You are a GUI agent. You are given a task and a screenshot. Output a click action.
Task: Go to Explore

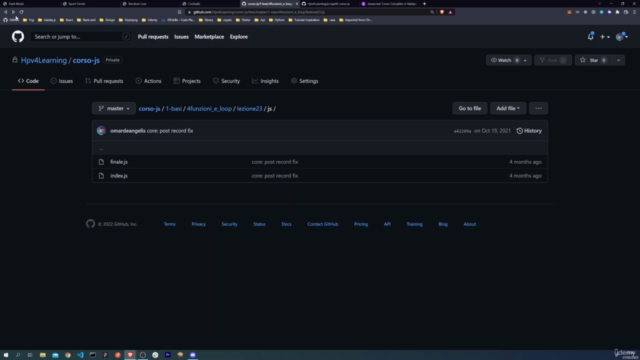[239, 37]
